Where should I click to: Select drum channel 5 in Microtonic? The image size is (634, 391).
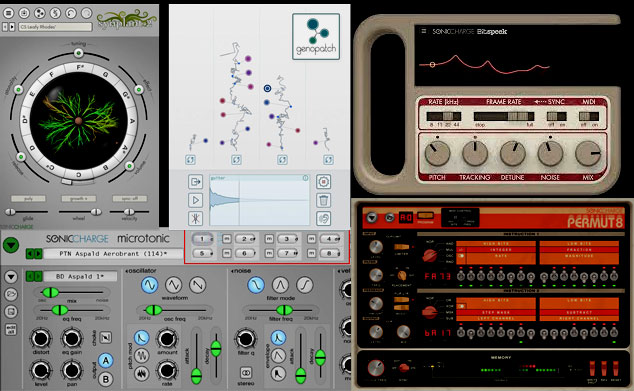pos(203,254)
